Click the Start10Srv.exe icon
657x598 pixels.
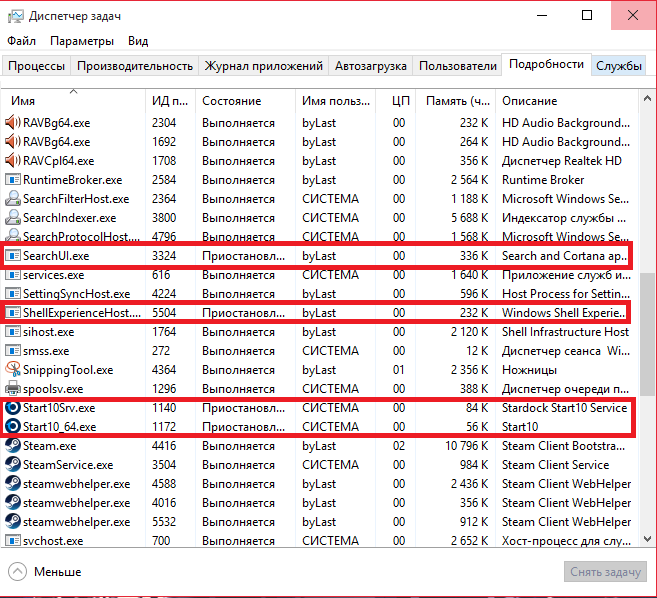click(x=13, y=408)
